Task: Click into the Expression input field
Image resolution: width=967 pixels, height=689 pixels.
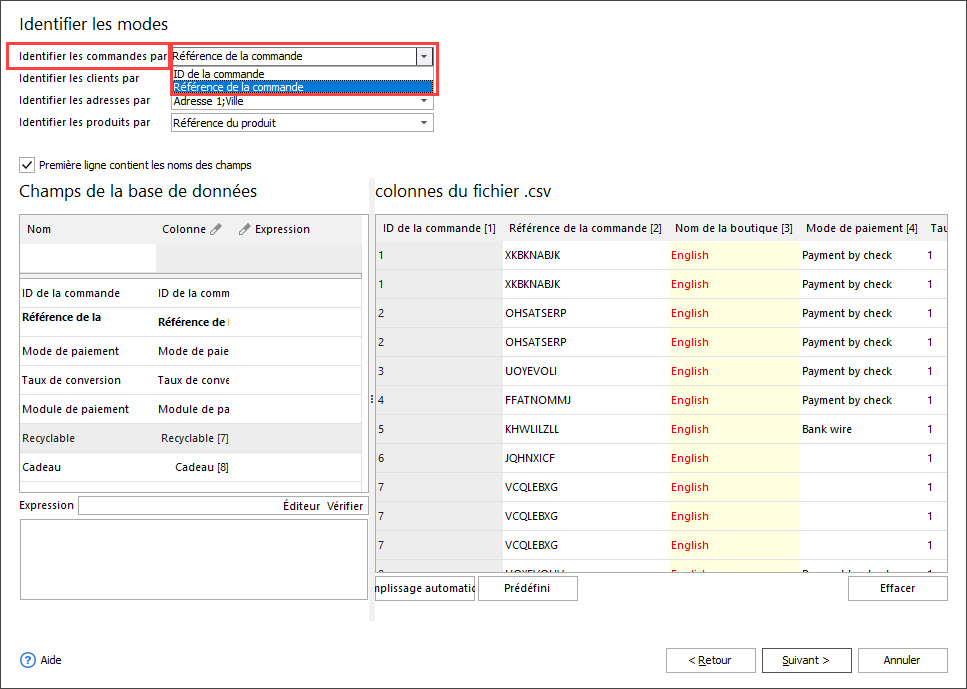Action: coord(179,506)
